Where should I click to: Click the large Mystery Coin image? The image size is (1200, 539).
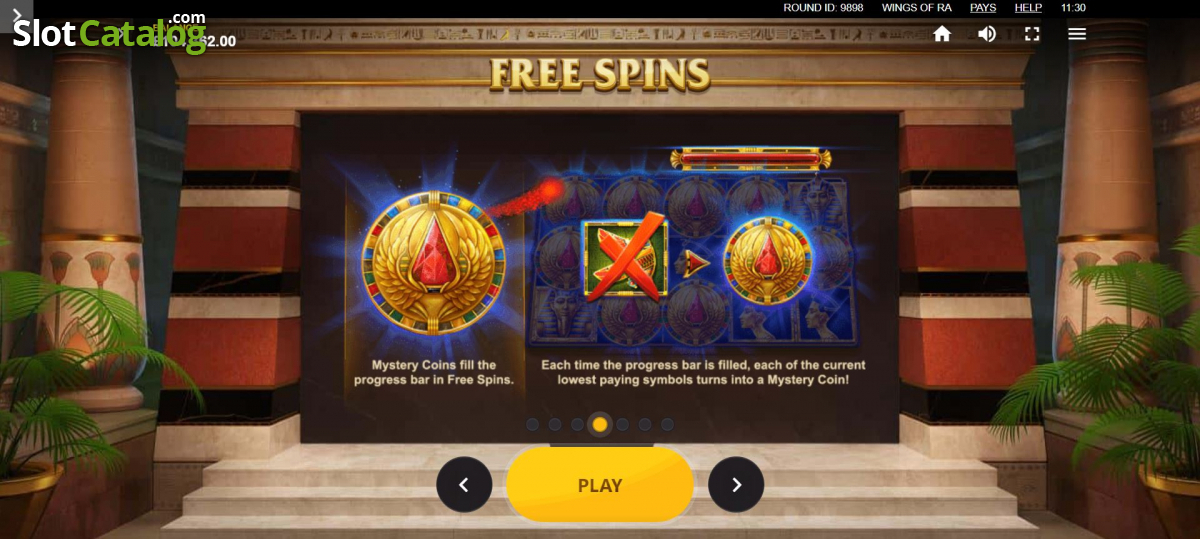[433, 263]
